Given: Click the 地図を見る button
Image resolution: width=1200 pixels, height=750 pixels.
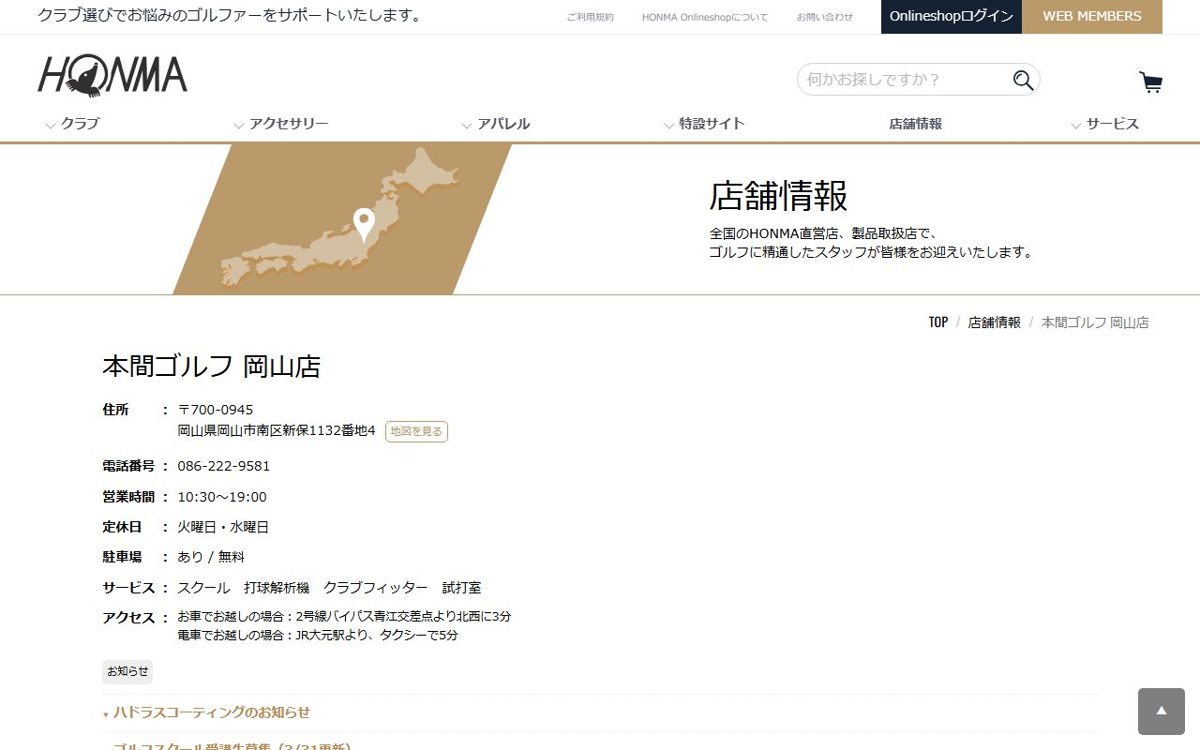Looking at the screenshot, I should tap(416, 431).
